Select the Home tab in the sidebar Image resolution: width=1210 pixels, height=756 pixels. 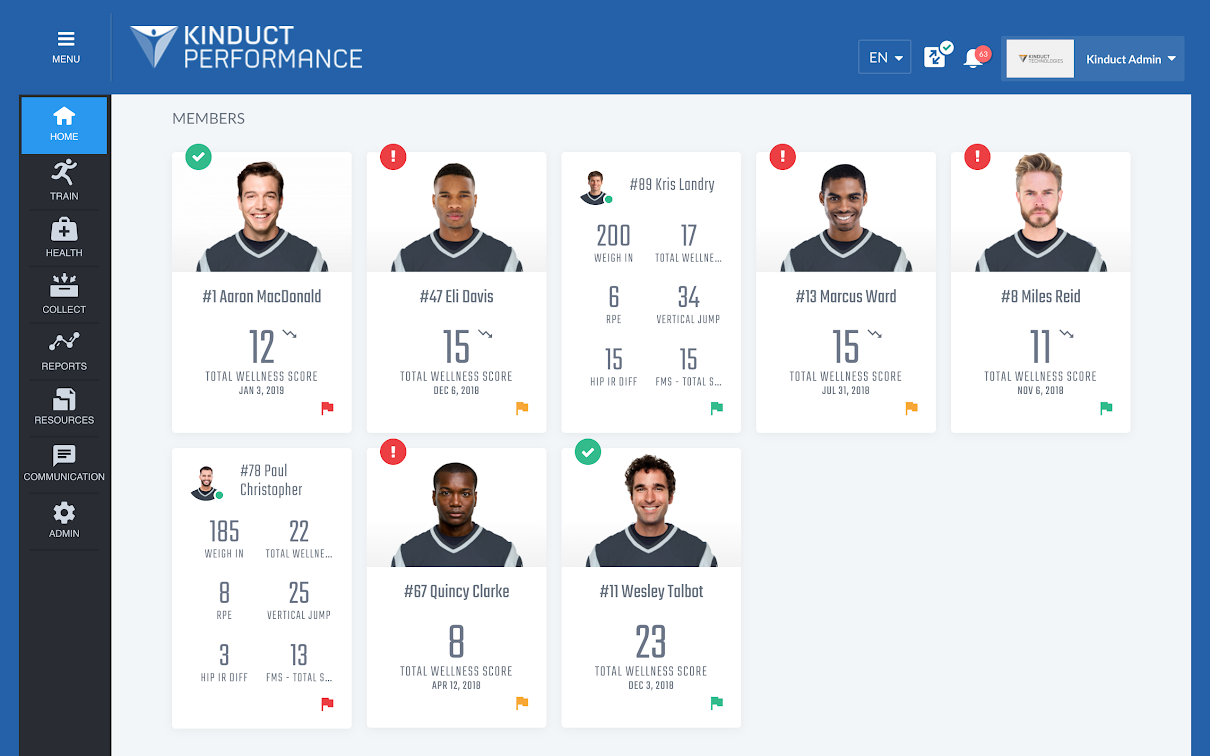[63, 124]
